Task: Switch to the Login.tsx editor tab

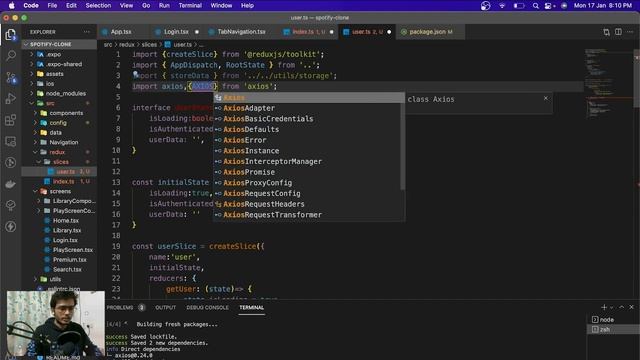Action: (176, 32)
